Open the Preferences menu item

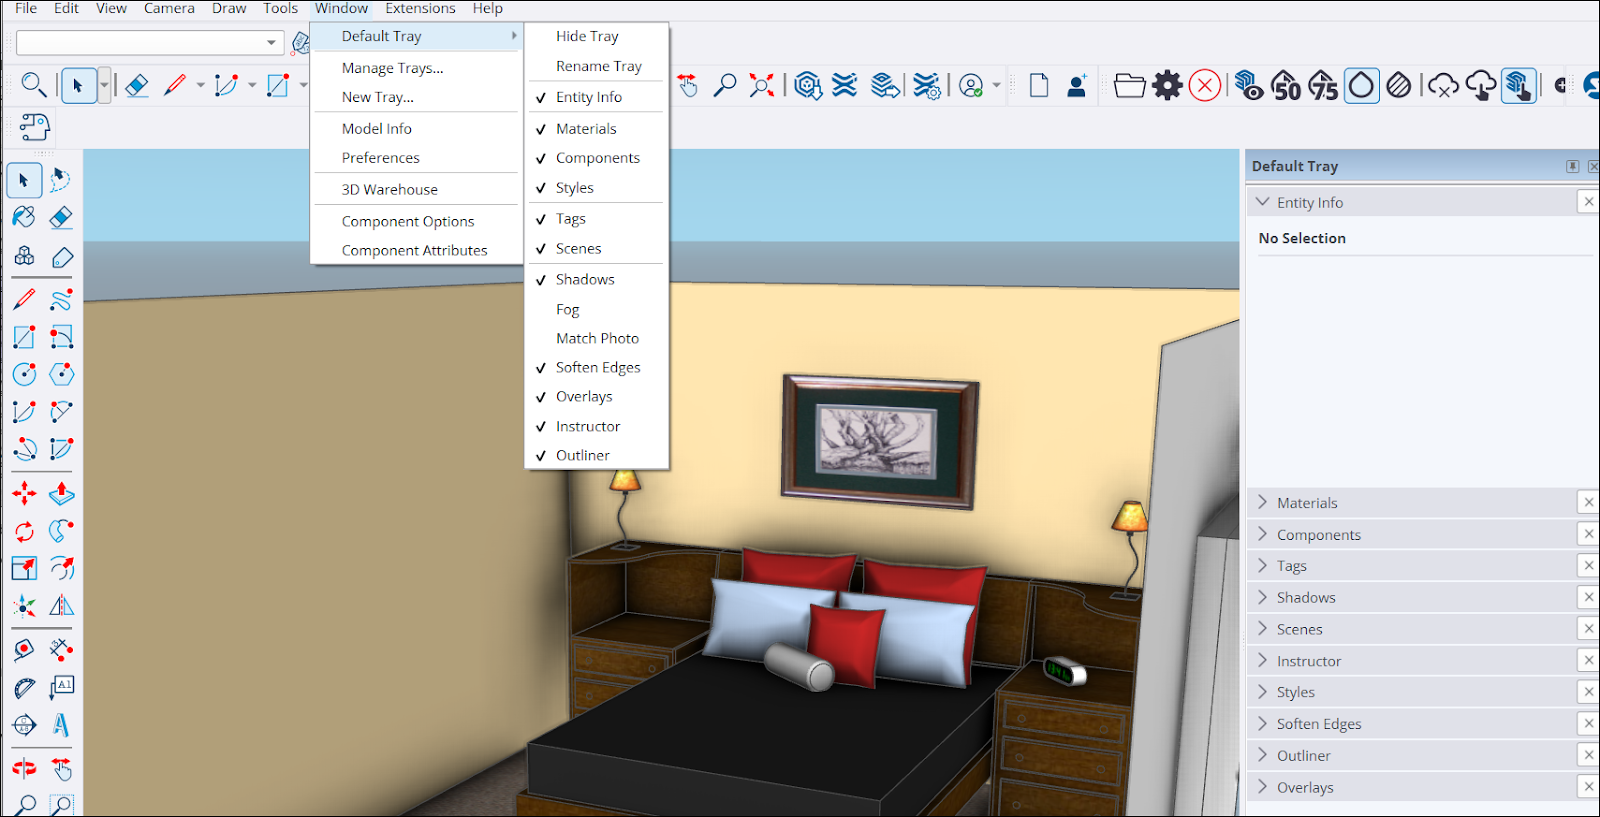coord(380,158)
